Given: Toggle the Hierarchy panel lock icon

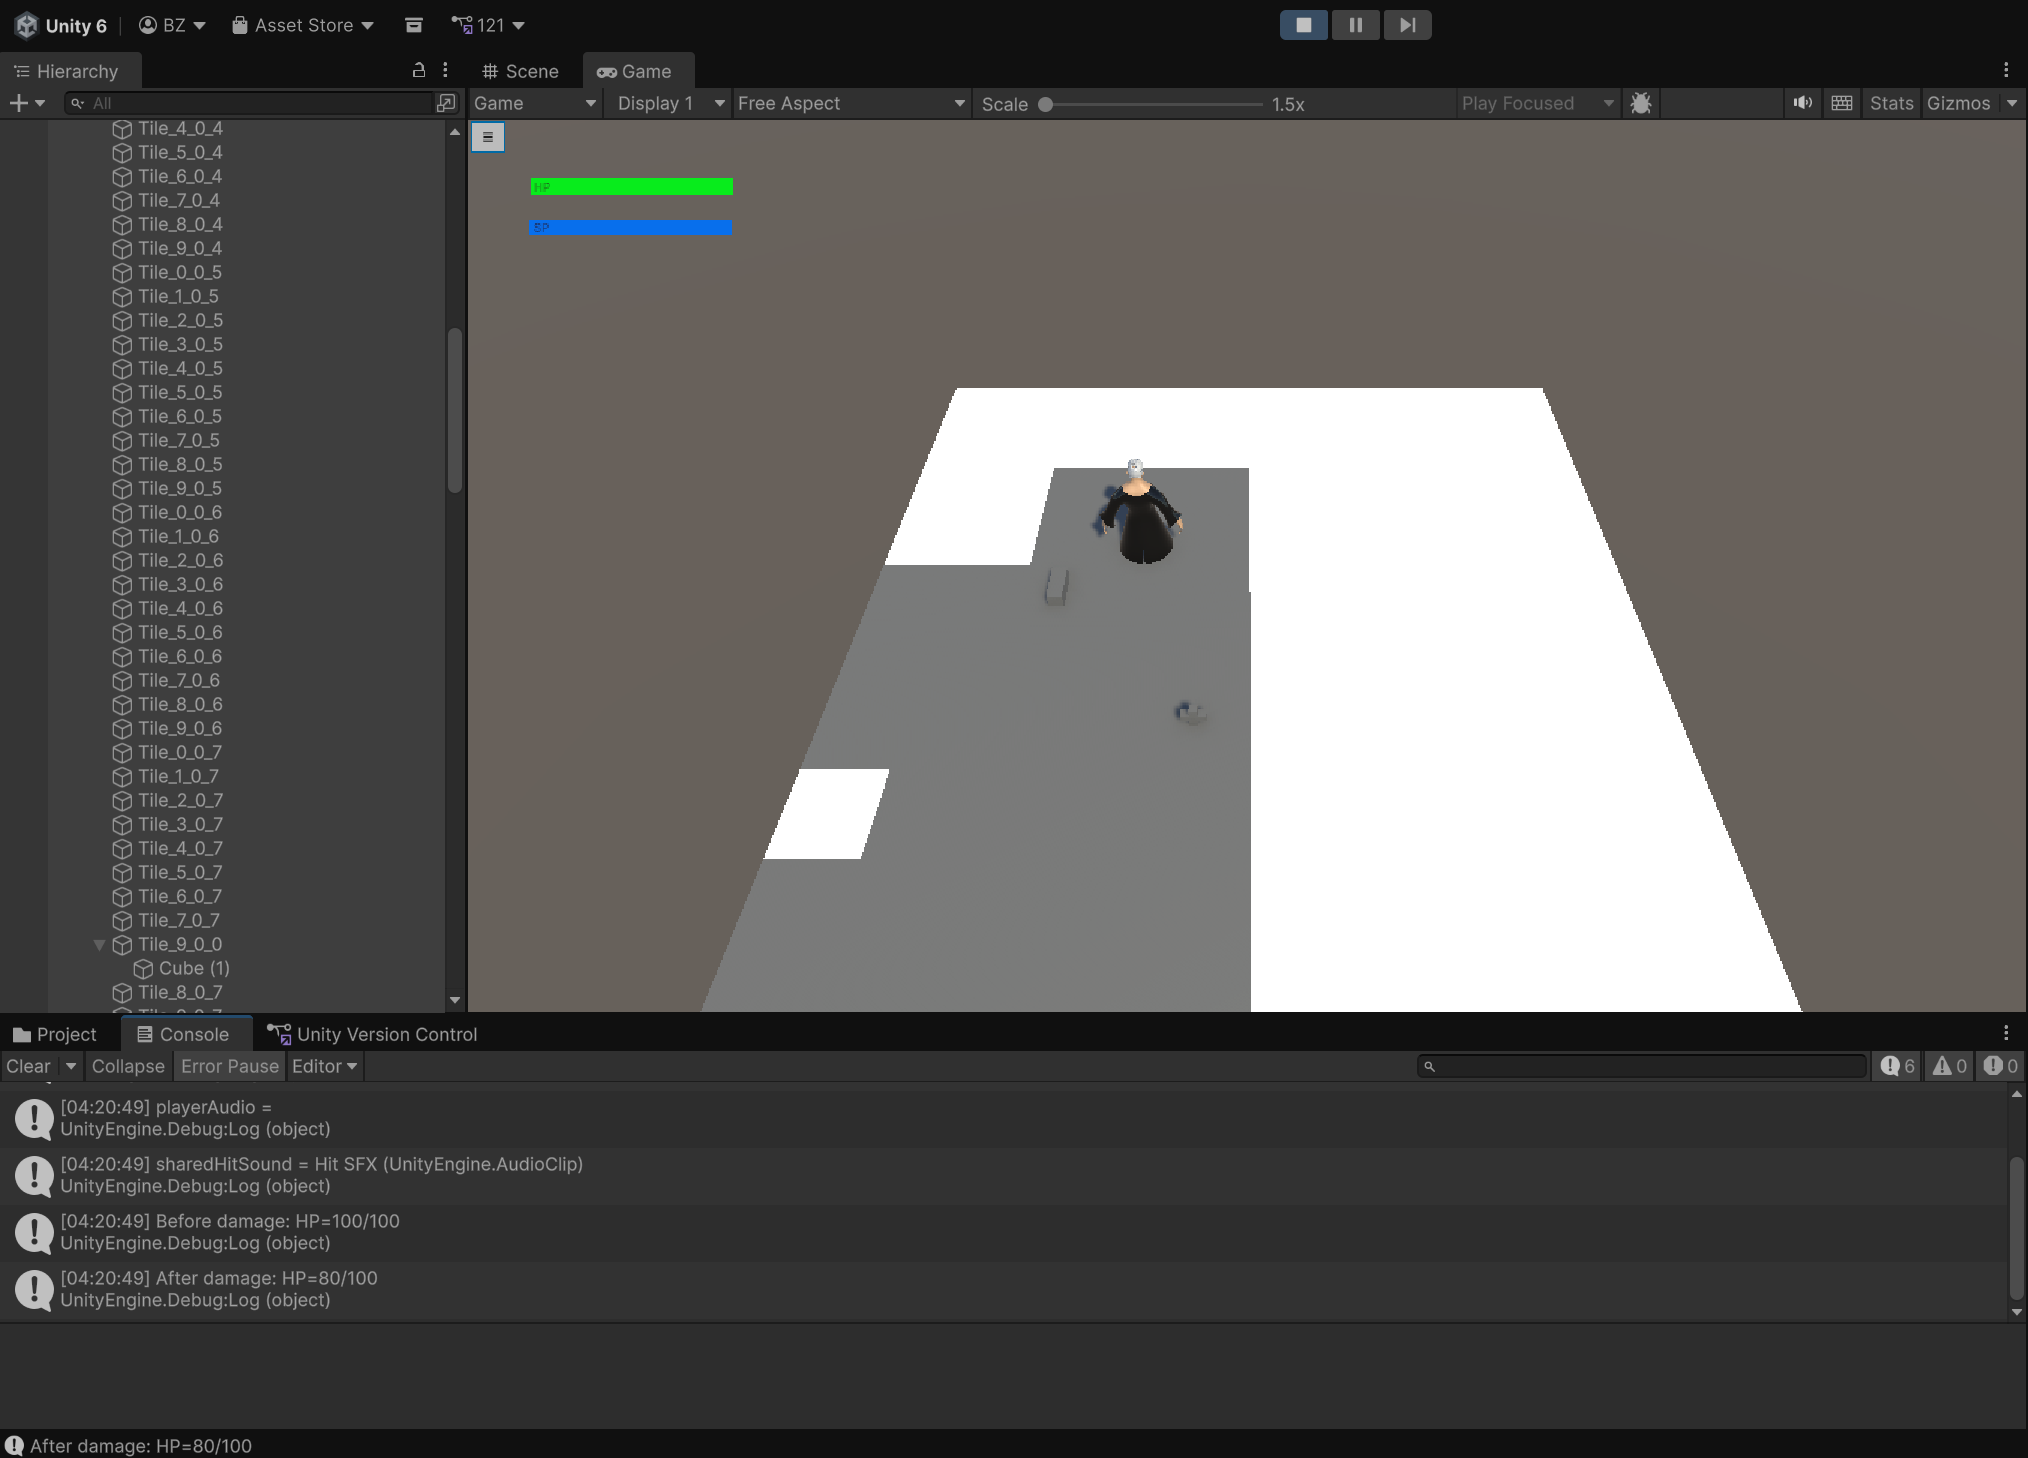Looking at the screenshot, I should tap(419, 70).
